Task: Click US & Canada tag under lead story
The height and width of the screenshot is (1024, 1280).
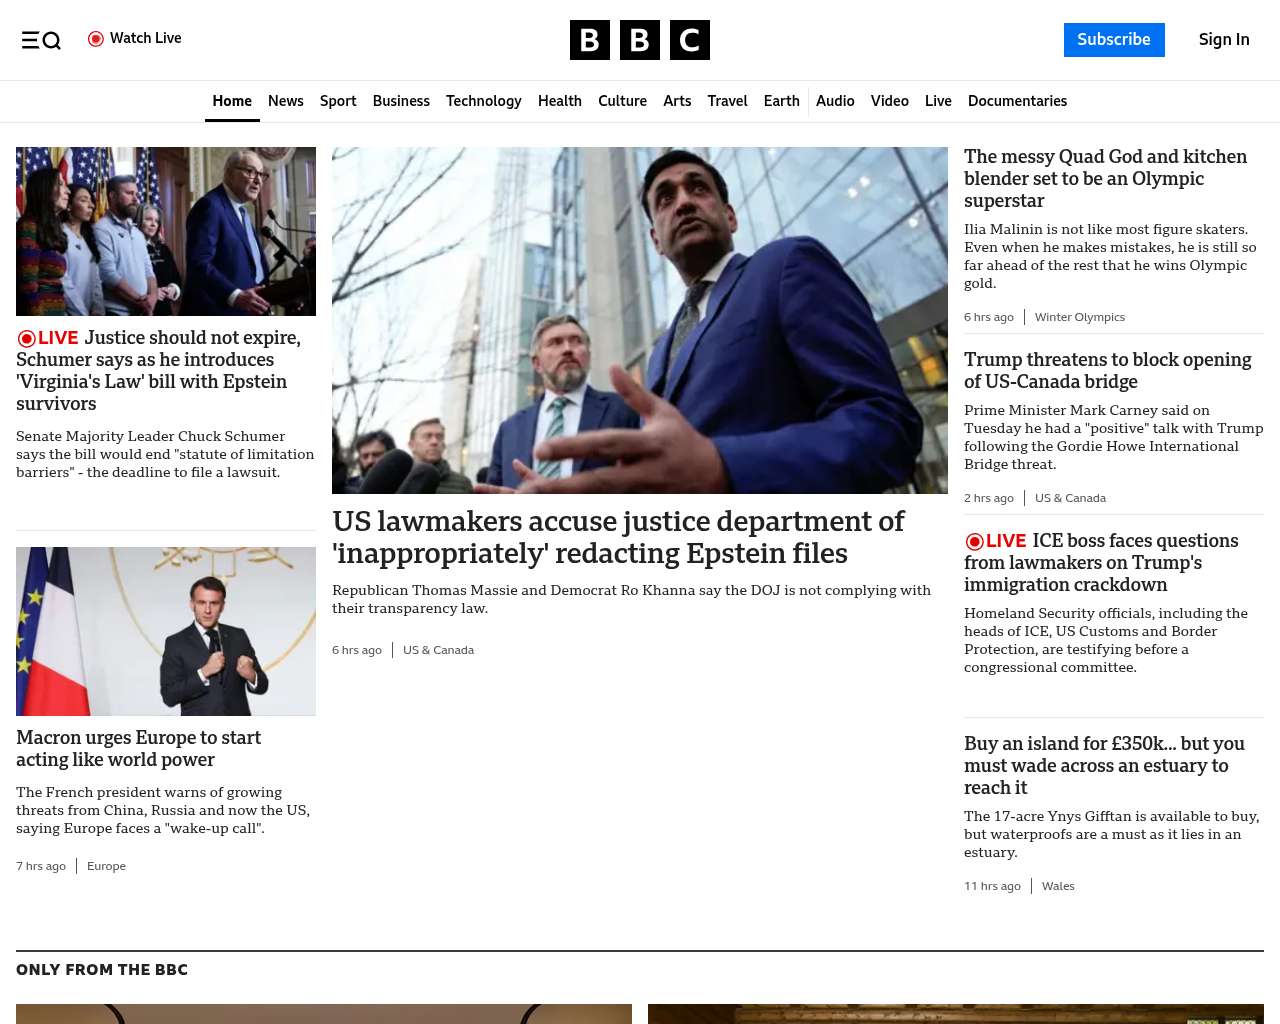Action: pos(438,650)
